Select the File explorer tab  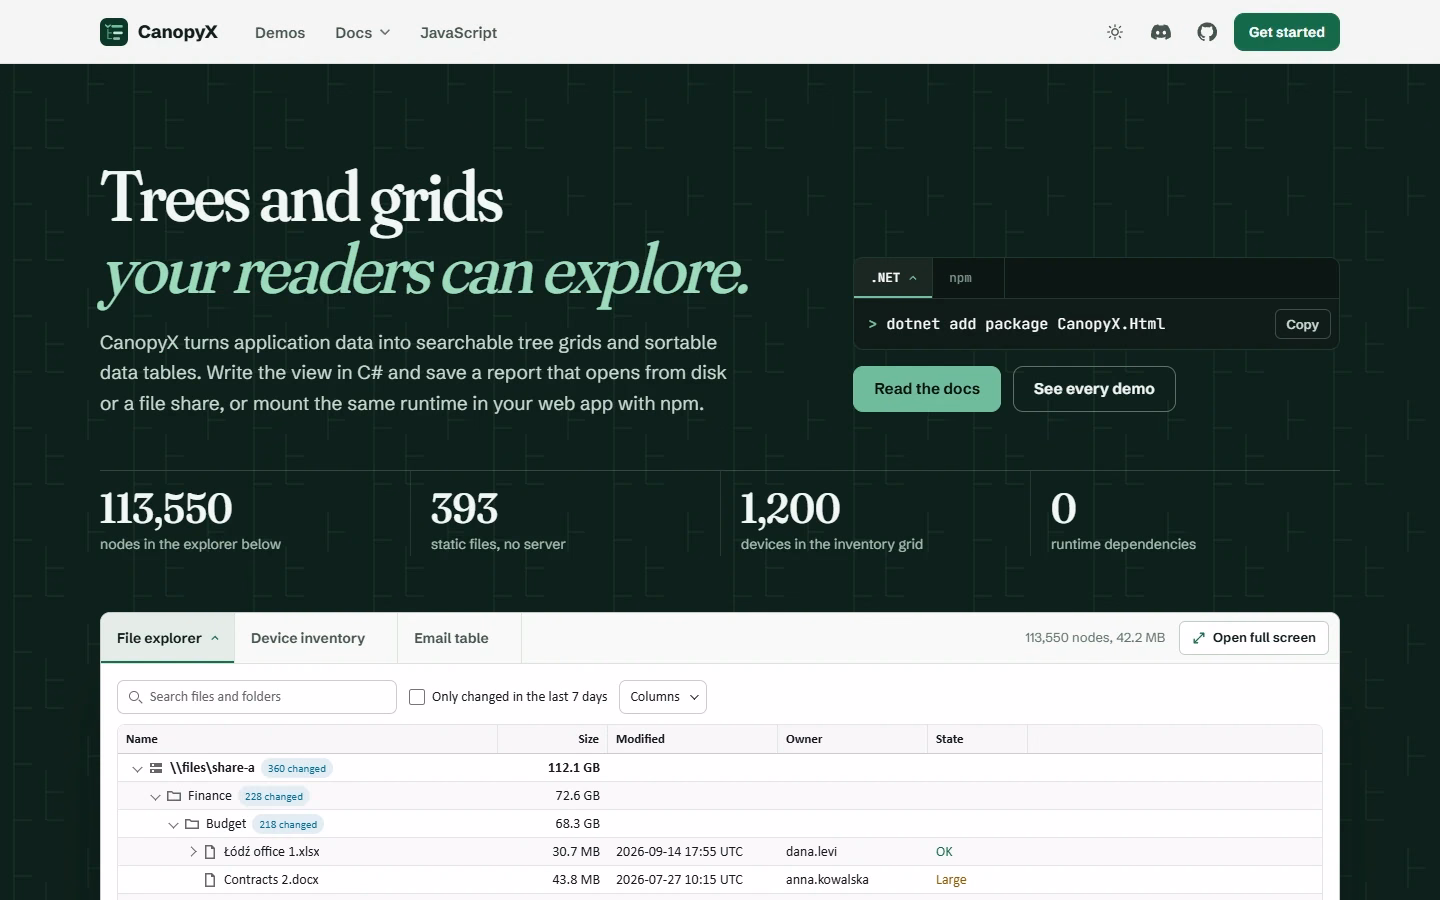click(167, 638)
